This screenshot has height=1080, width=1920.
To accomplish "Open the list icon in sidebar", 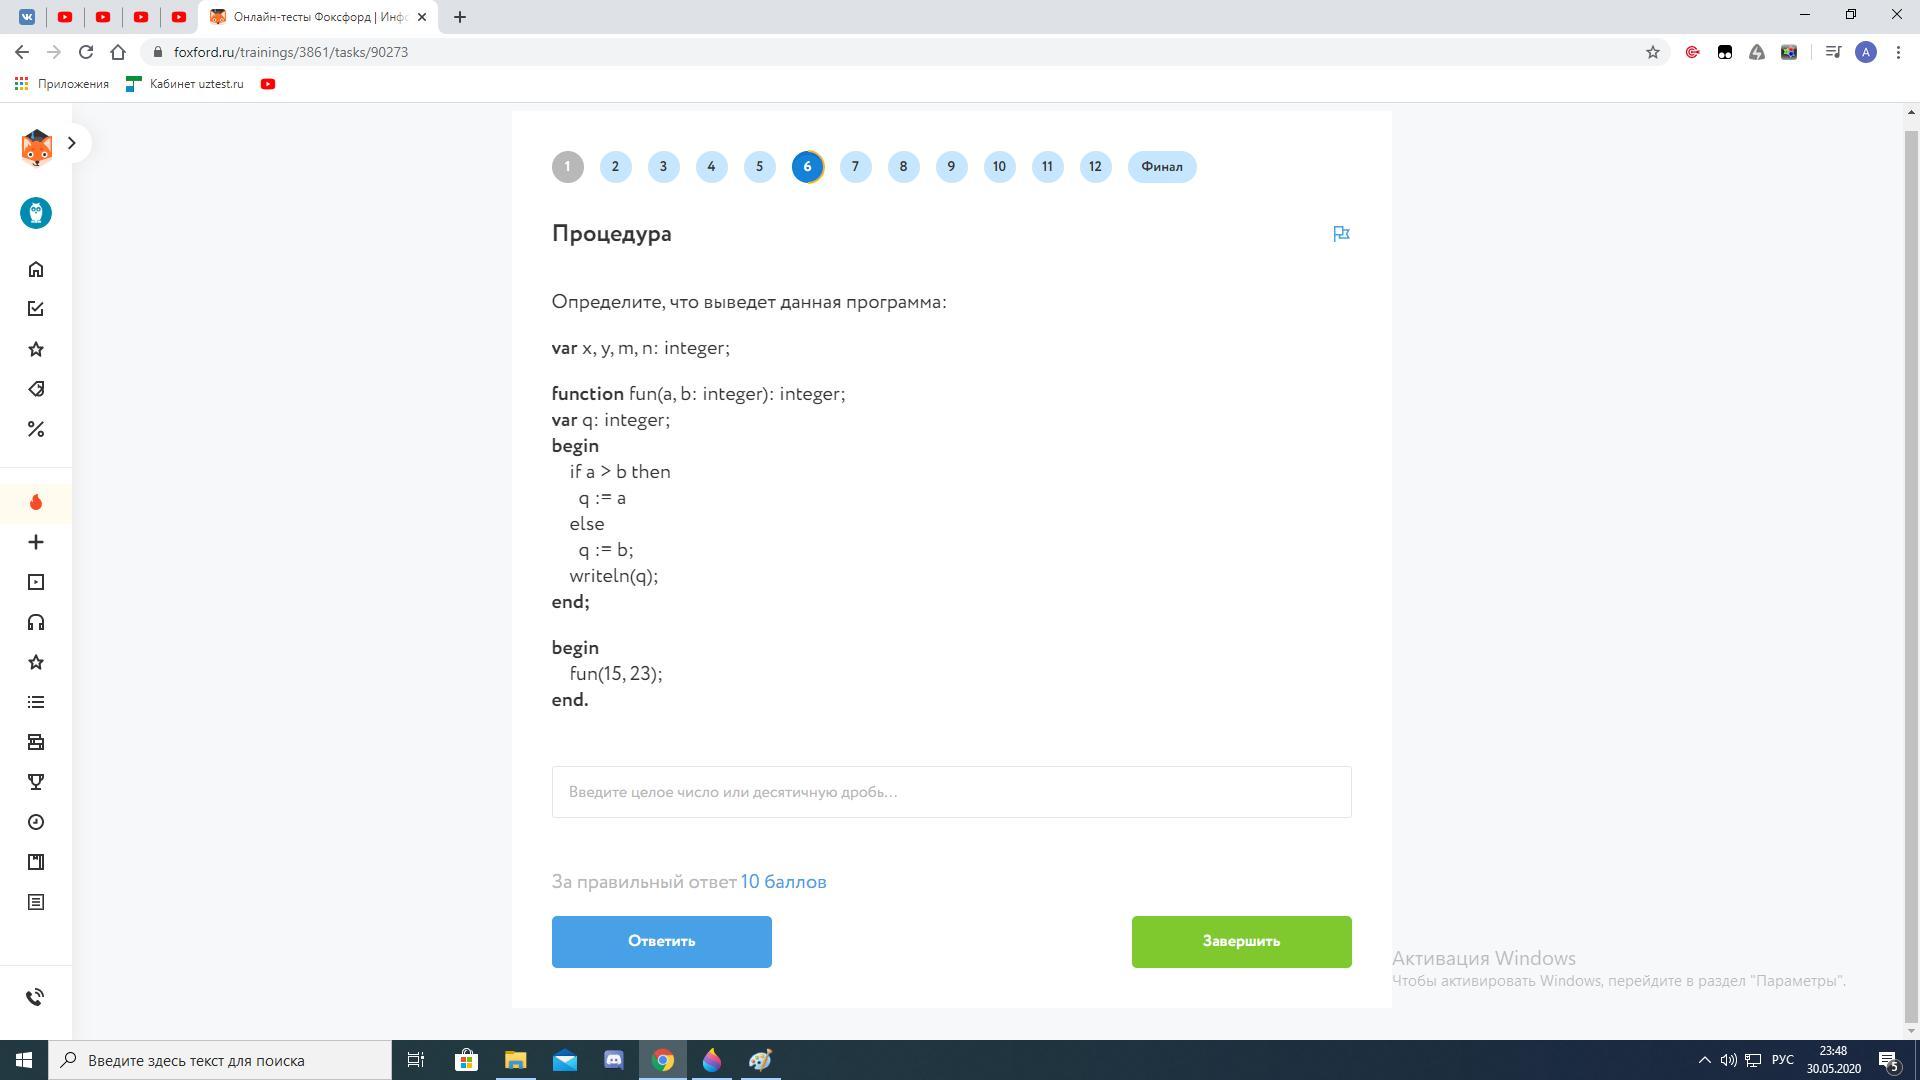I will pos(36,702).
